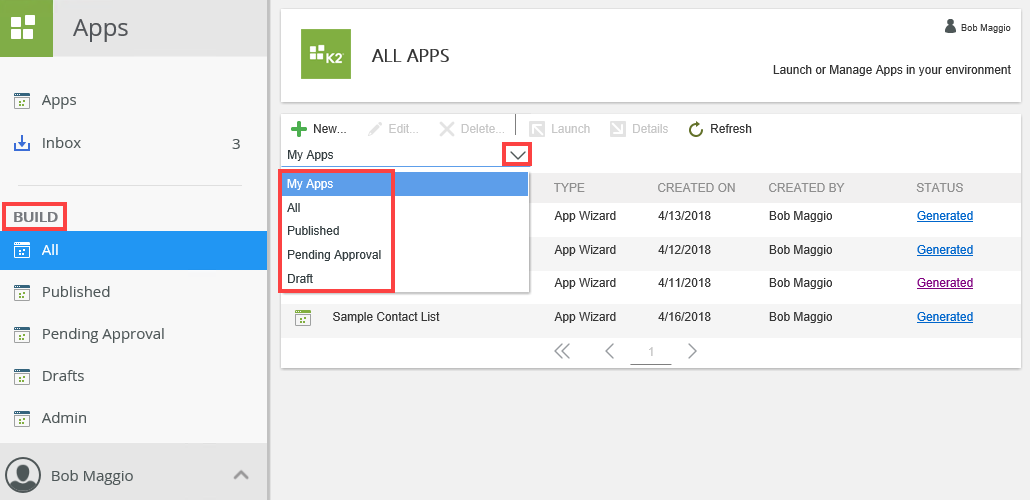Open Generated status link for Sample Contact List
The height and width of the screenshot is (500, 1030).
[x=944, y=317]
